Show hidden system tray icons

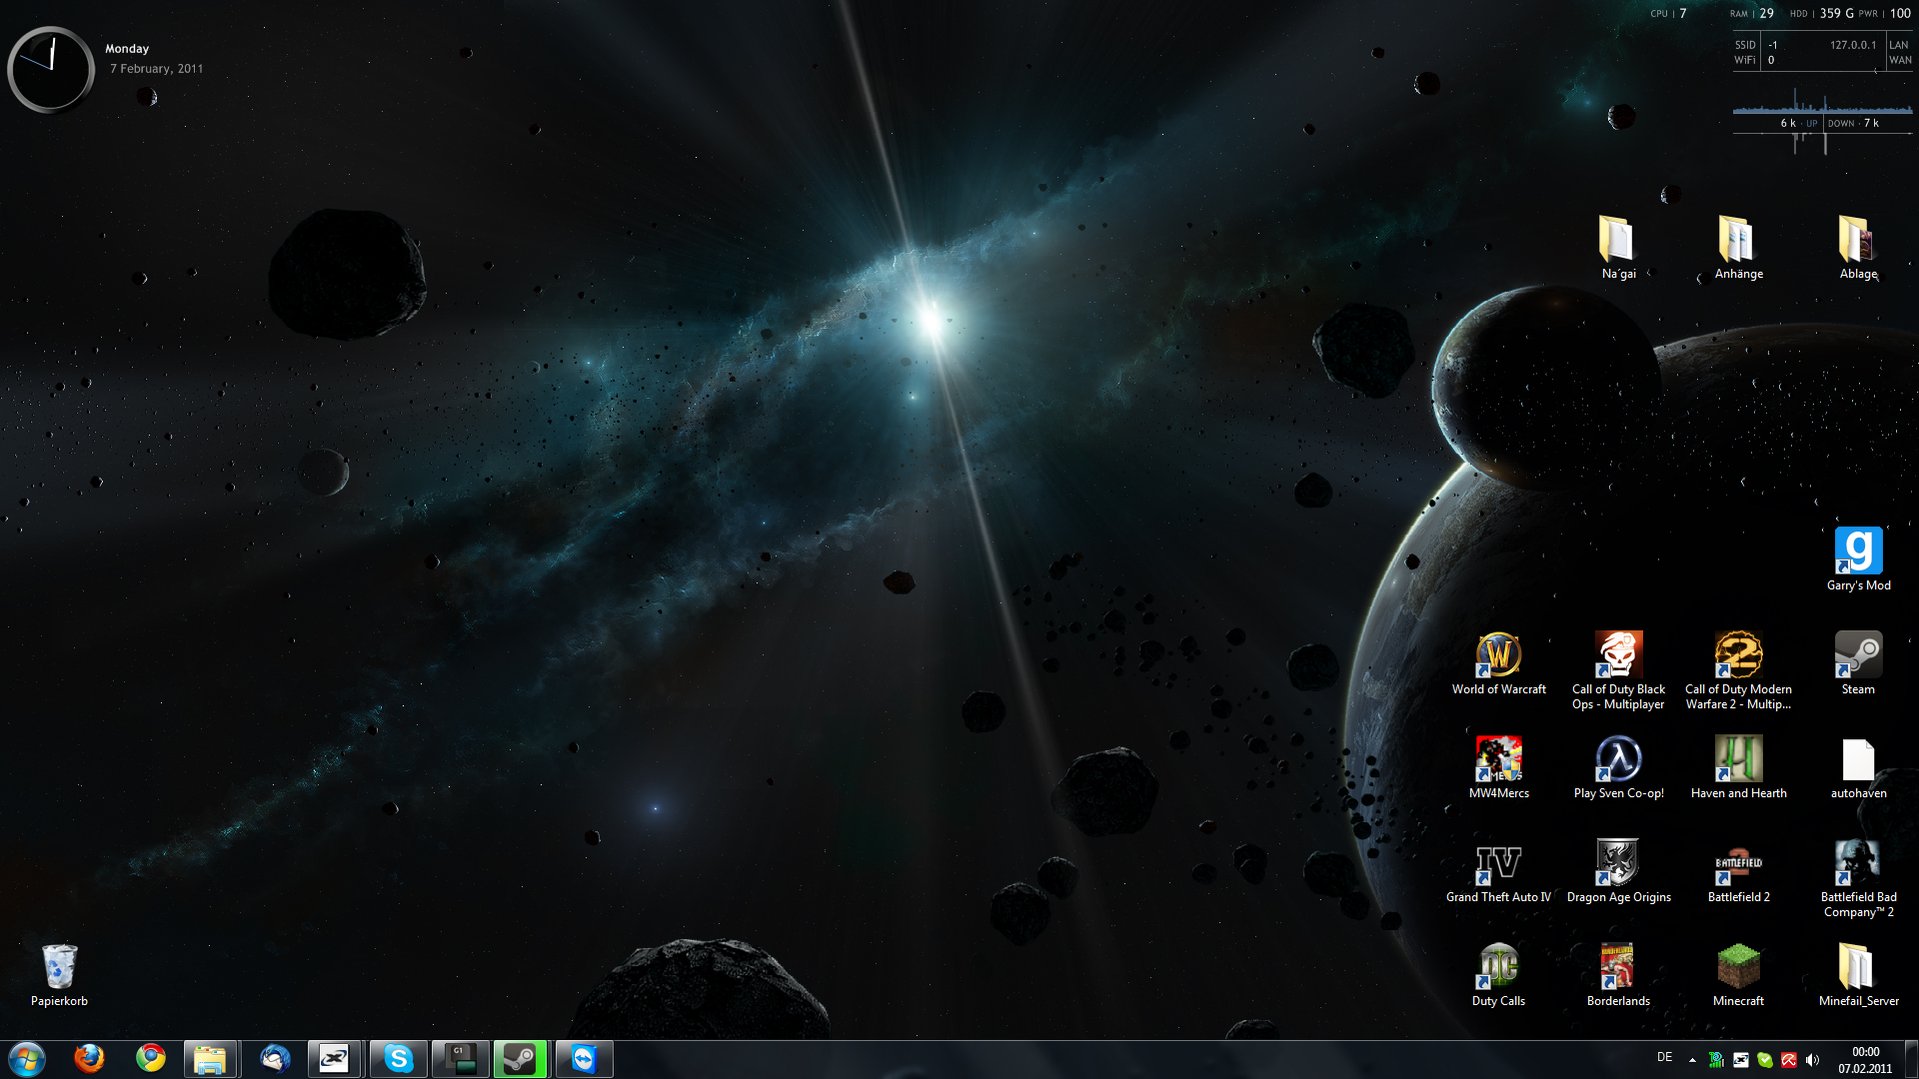[x=1692, y=1059]
